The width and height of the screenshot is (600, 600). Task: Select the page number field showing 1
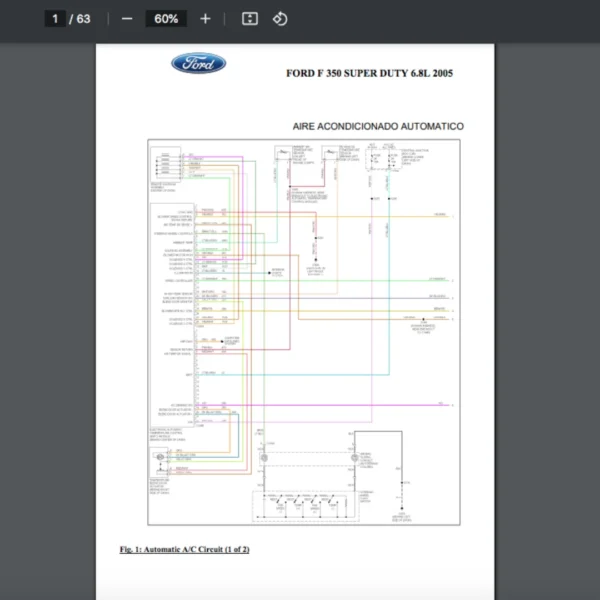tap(55, 19)
